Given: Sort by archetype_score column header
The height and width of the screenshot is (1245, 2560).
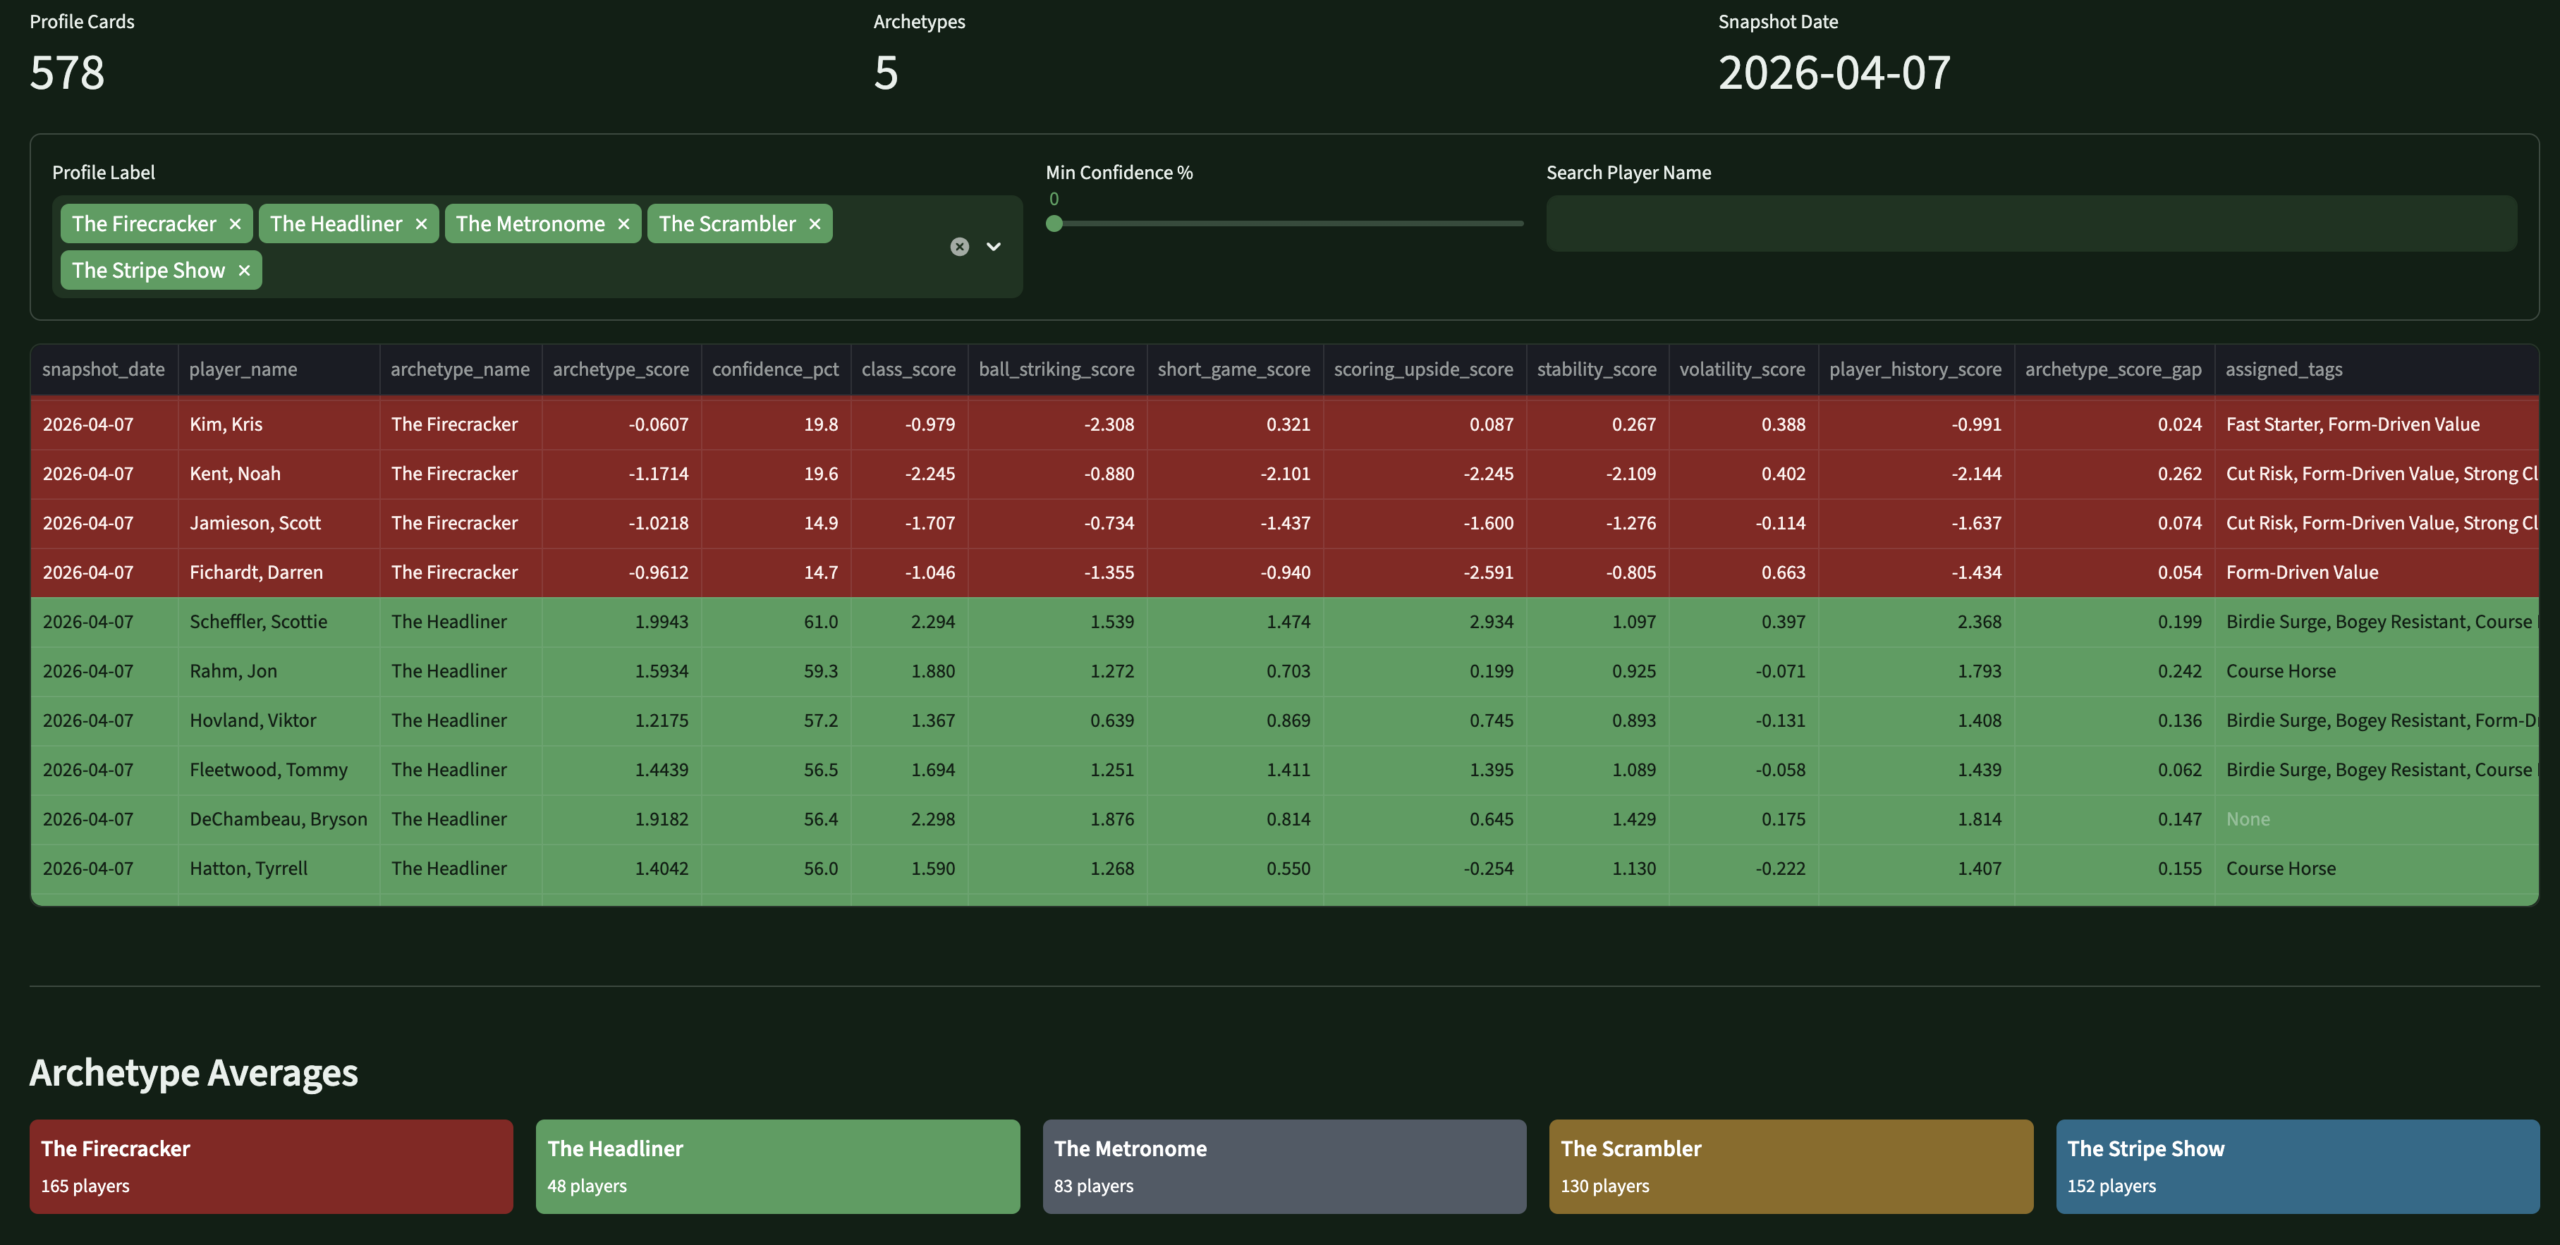Looking at the screenshot, I should coord(620,370).
